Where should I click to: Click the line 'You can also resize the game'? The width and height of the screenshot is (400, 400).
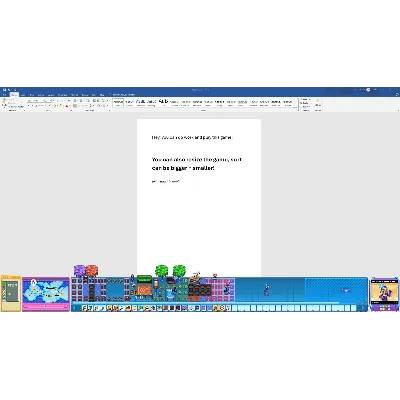click(x=197, y=160)
